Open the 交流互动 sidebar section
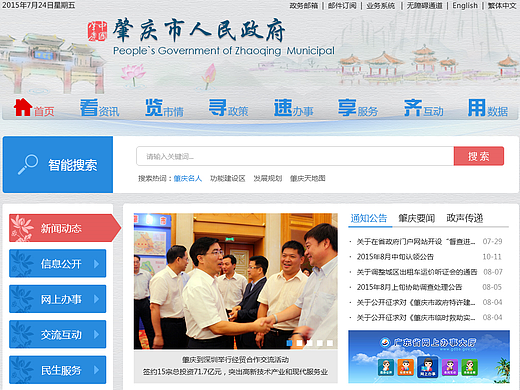The height and width of the screenshot is (390, 520). [x=57, y=334]
